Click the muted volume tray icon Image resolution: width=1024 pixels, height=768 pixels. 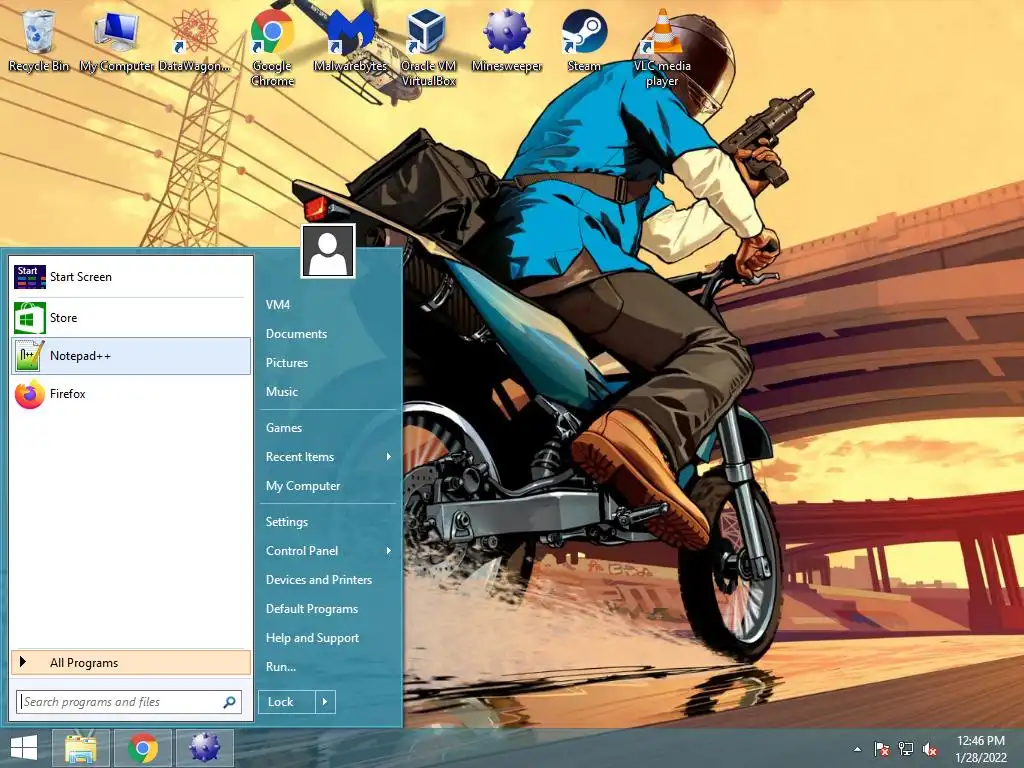[x=930, y=749]
